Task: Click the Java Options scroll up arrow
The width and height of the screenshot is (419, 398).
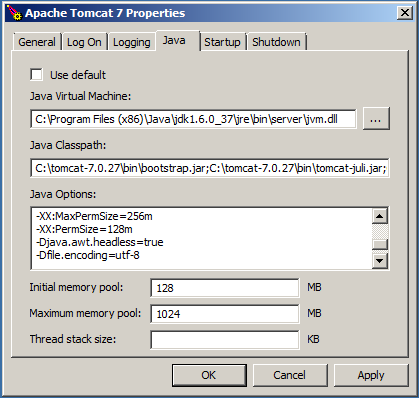Action: 380,216
